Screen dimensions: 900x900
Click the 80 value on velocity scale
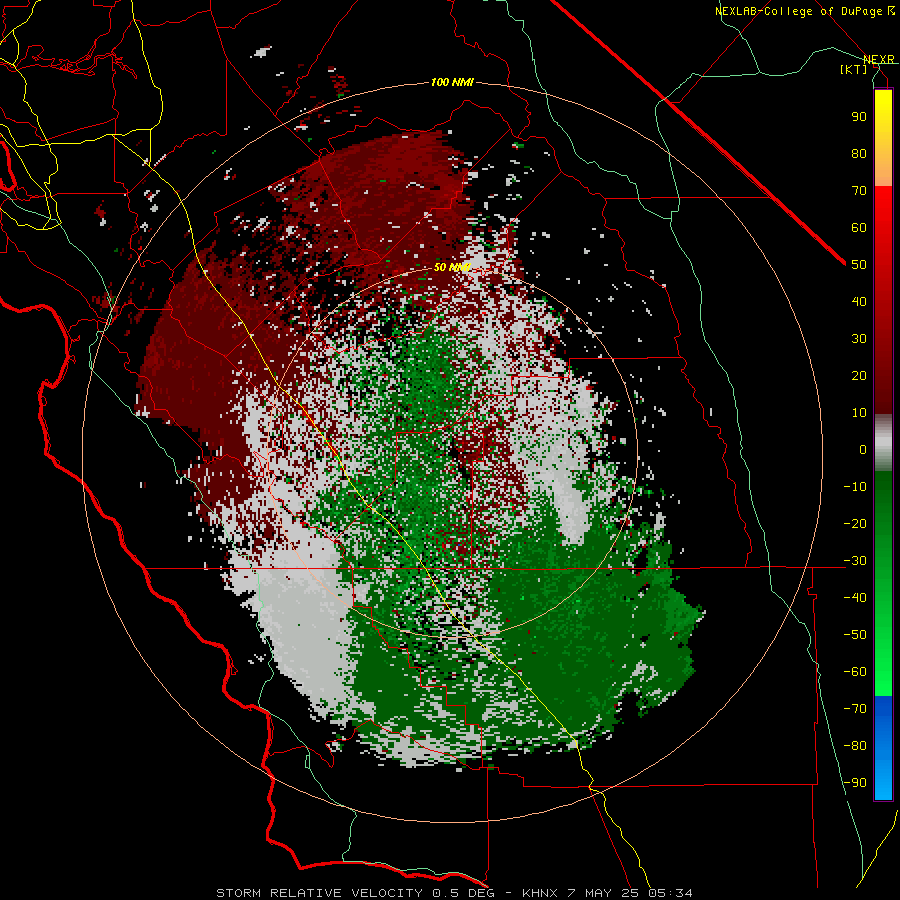coord(859,153)
